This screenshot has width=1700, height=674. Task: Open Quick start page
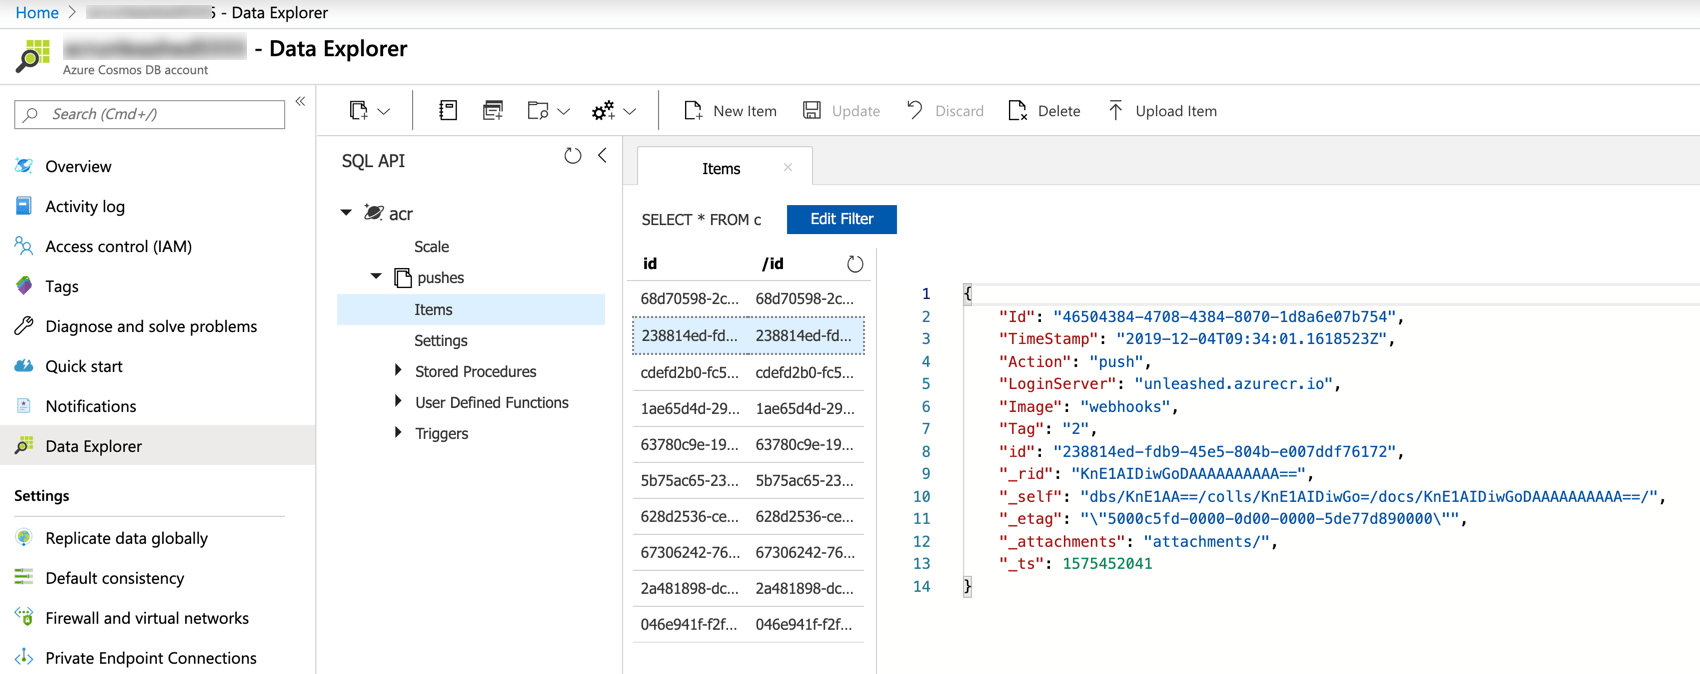[x=84, y=366]
